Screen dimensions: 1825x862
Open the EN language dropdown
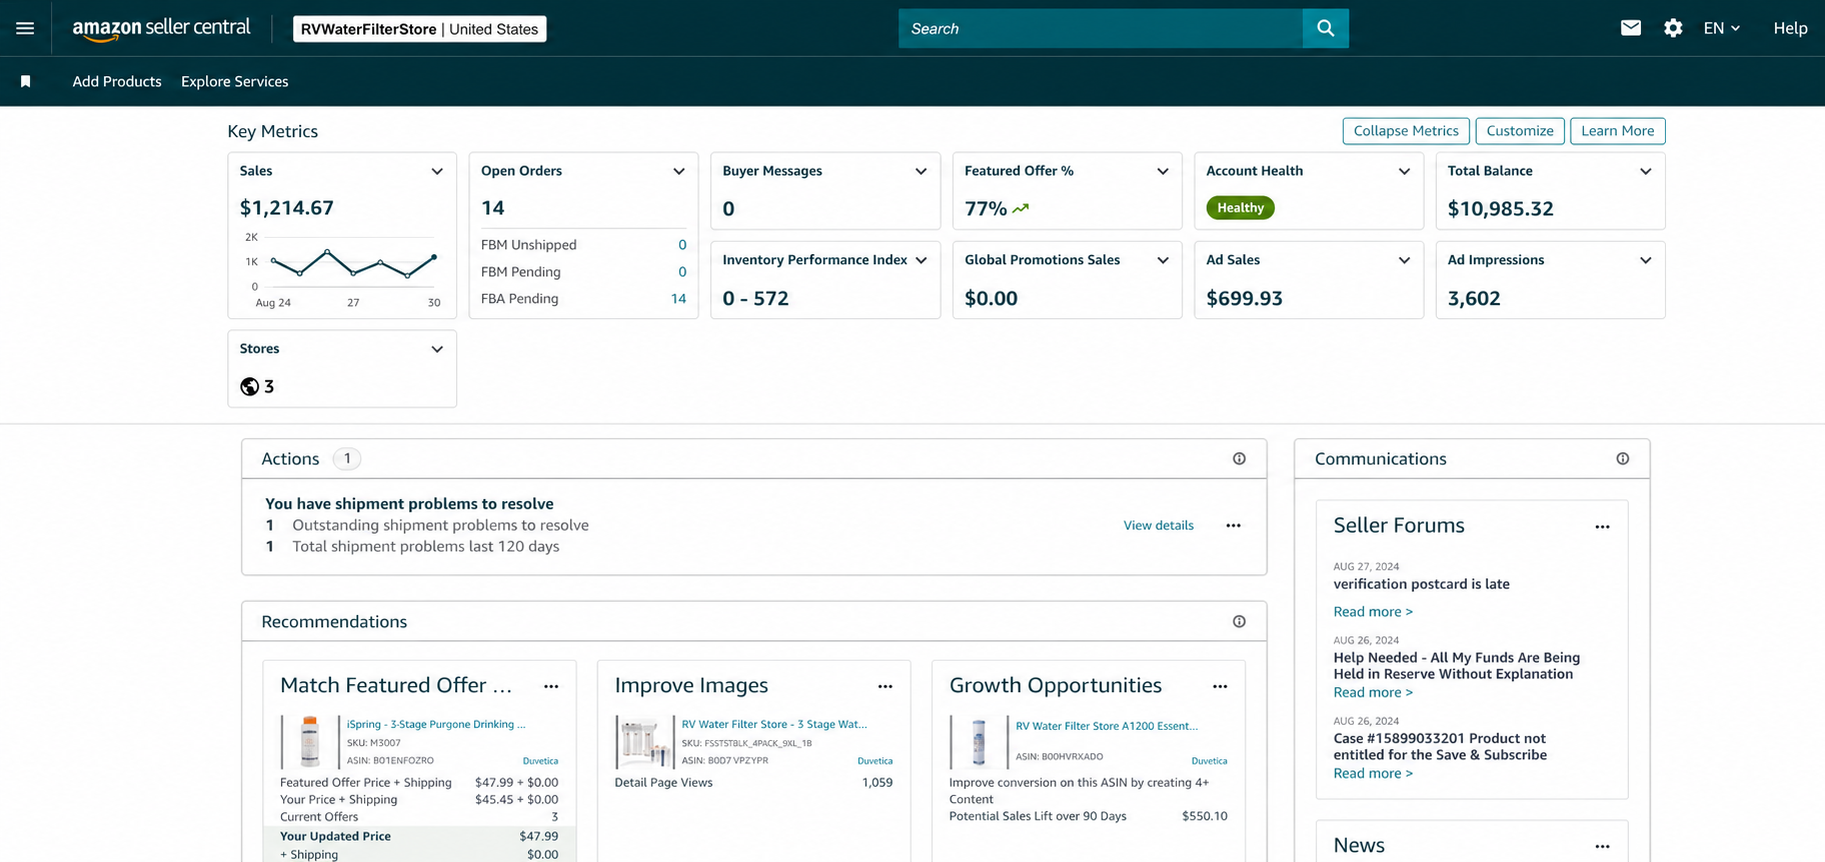point(1722,28)
